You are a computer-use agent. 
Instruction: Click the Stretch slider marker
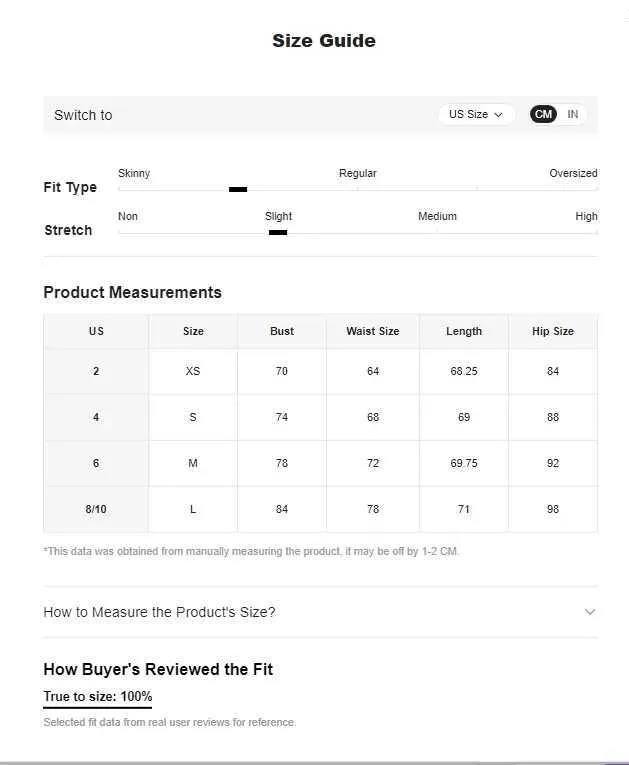click(x=278, y=232)
